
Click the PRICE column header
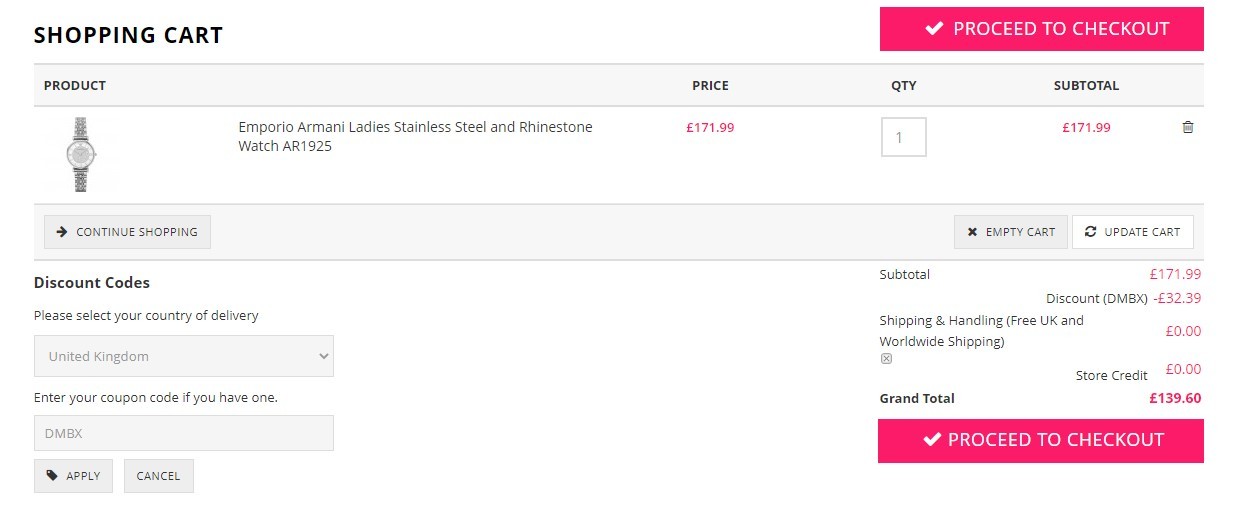pyautogui.click(x=710, y=86)
